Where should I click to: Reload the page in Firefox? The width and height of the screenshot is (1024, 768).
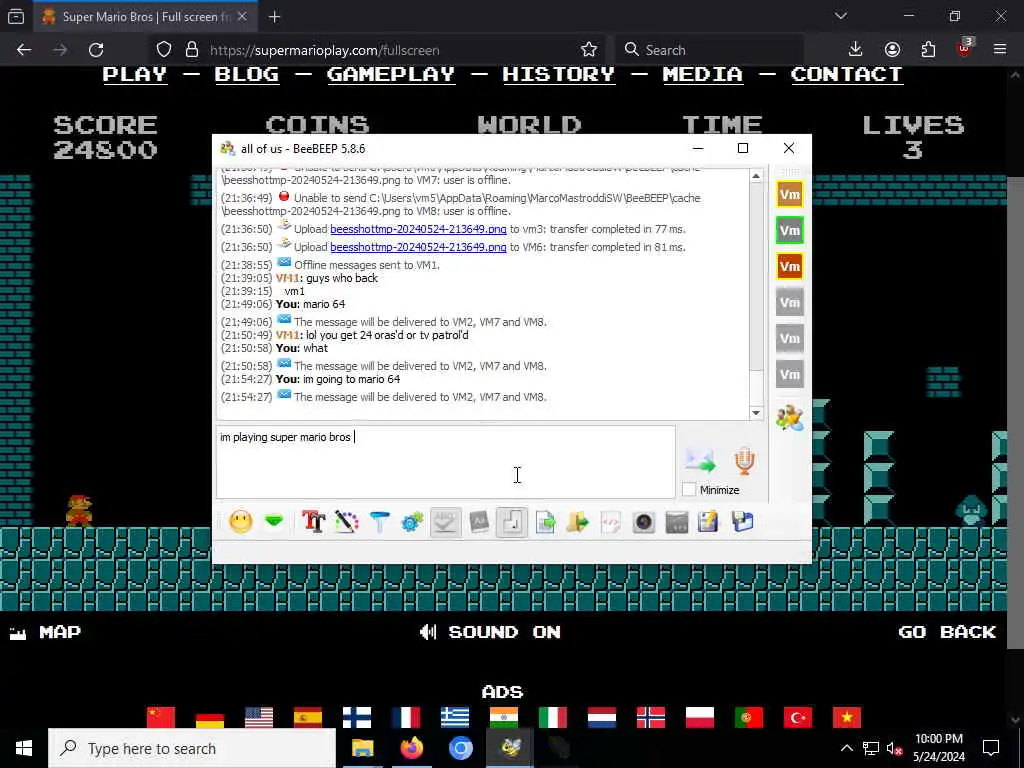pyautogui.click(x=96, y=50)
